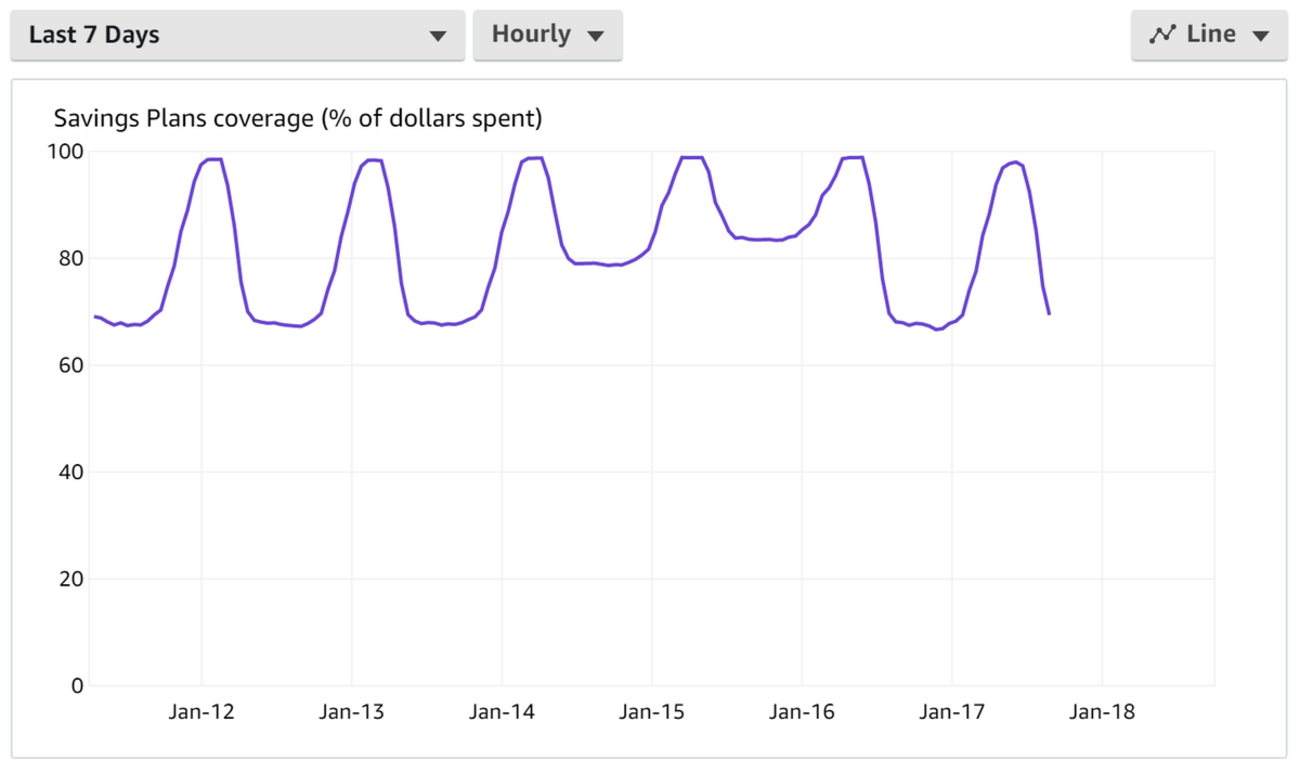Click the Savings Plans coverage chart title

click(297, 119)
